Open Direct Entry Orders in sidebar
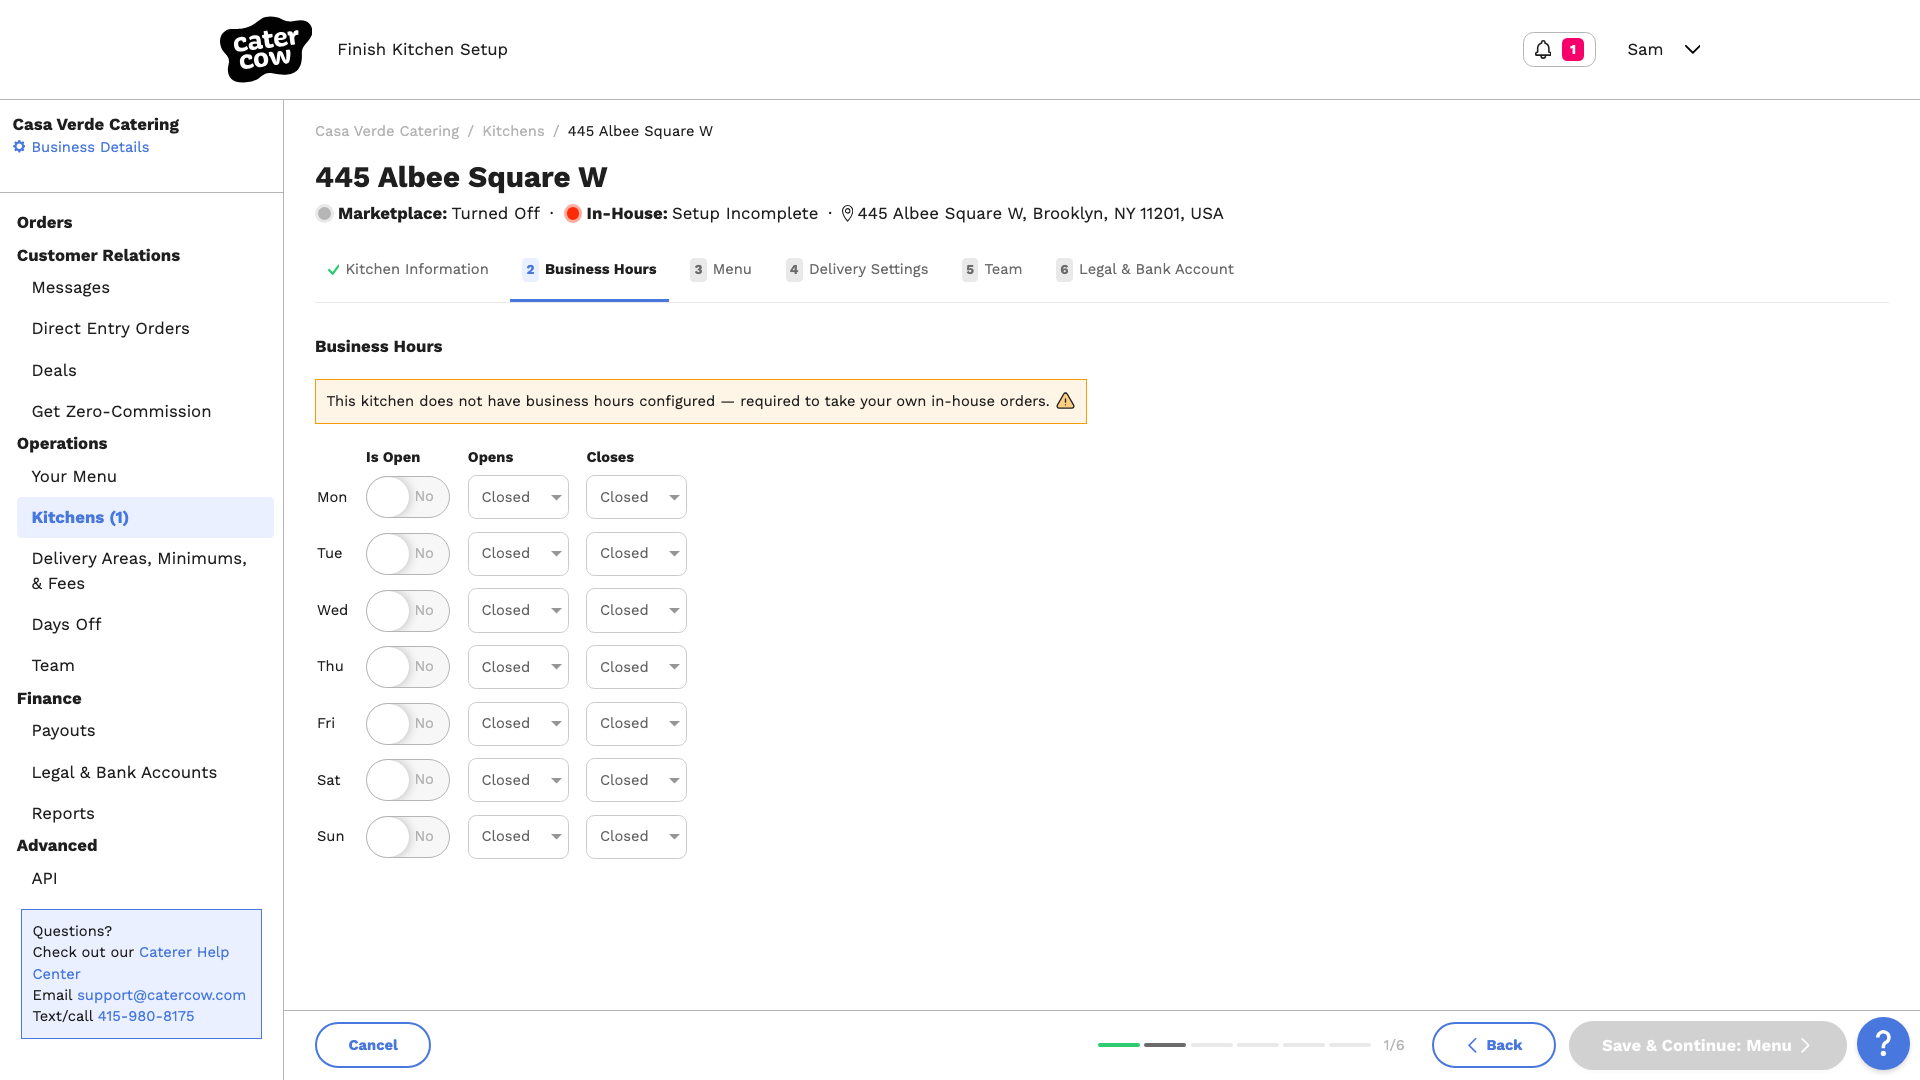The height and width of the screenshot is (1080, 1920). (x=111, y=329)
